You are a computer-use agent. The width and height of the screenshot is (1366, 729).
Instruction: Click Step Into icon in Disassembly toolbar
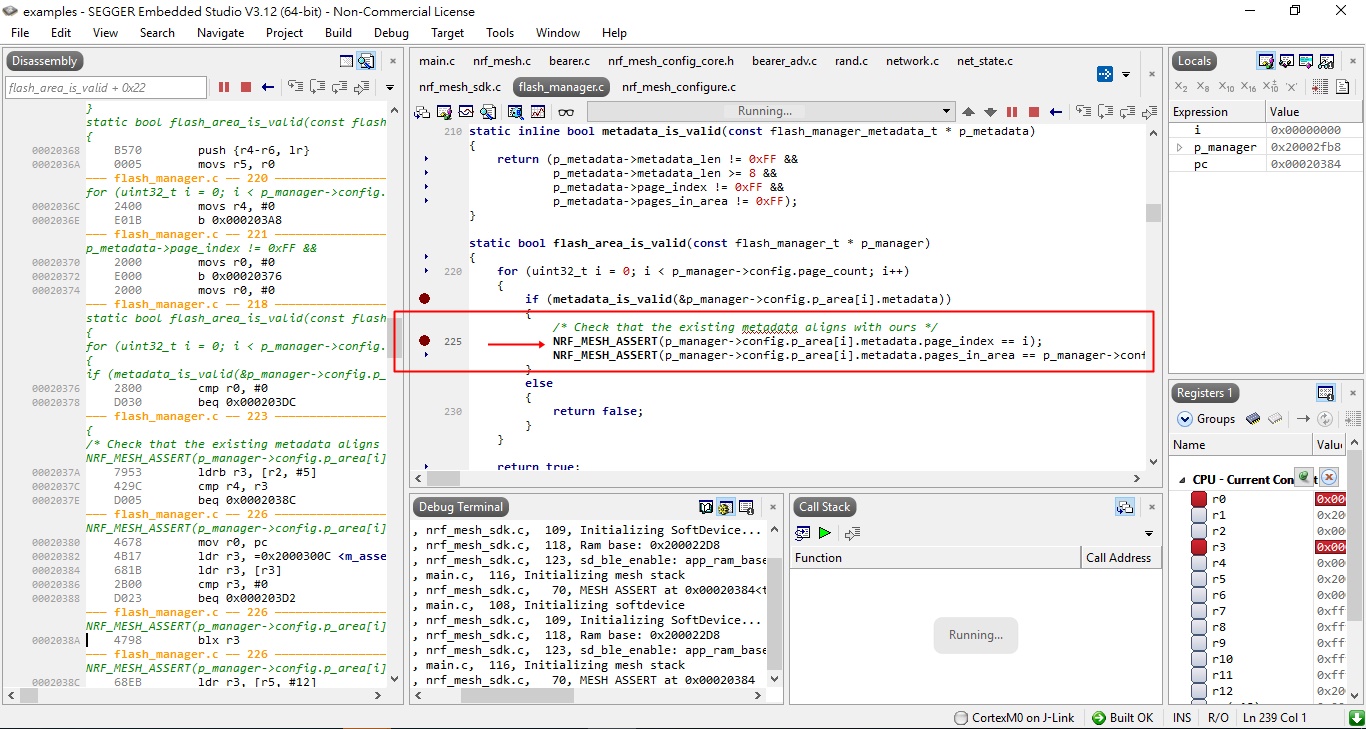pyautogui.click(x=296, y=88)
